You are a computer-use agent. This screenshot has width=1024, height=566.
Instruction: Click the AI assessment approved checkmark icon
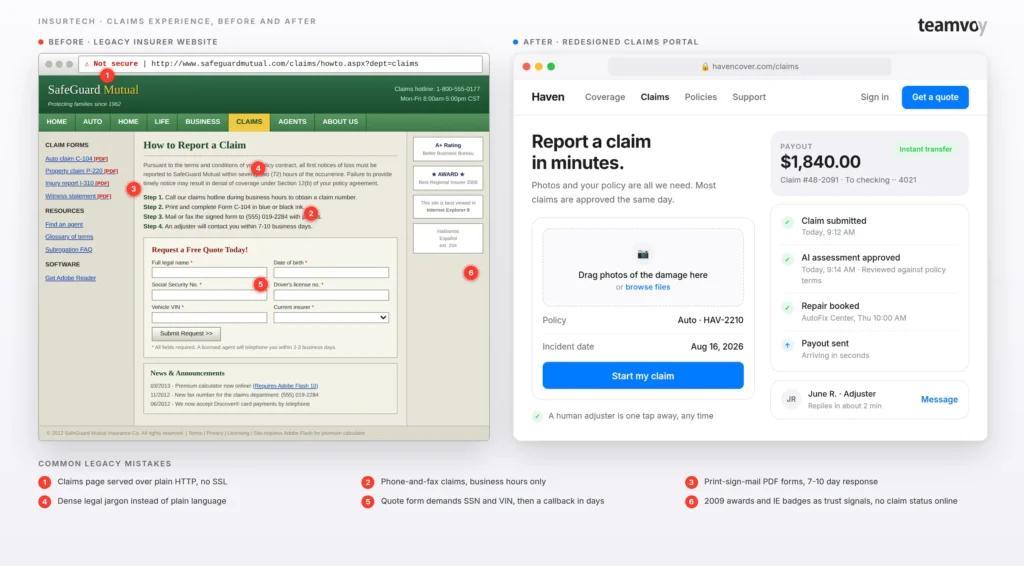(788, 259)
